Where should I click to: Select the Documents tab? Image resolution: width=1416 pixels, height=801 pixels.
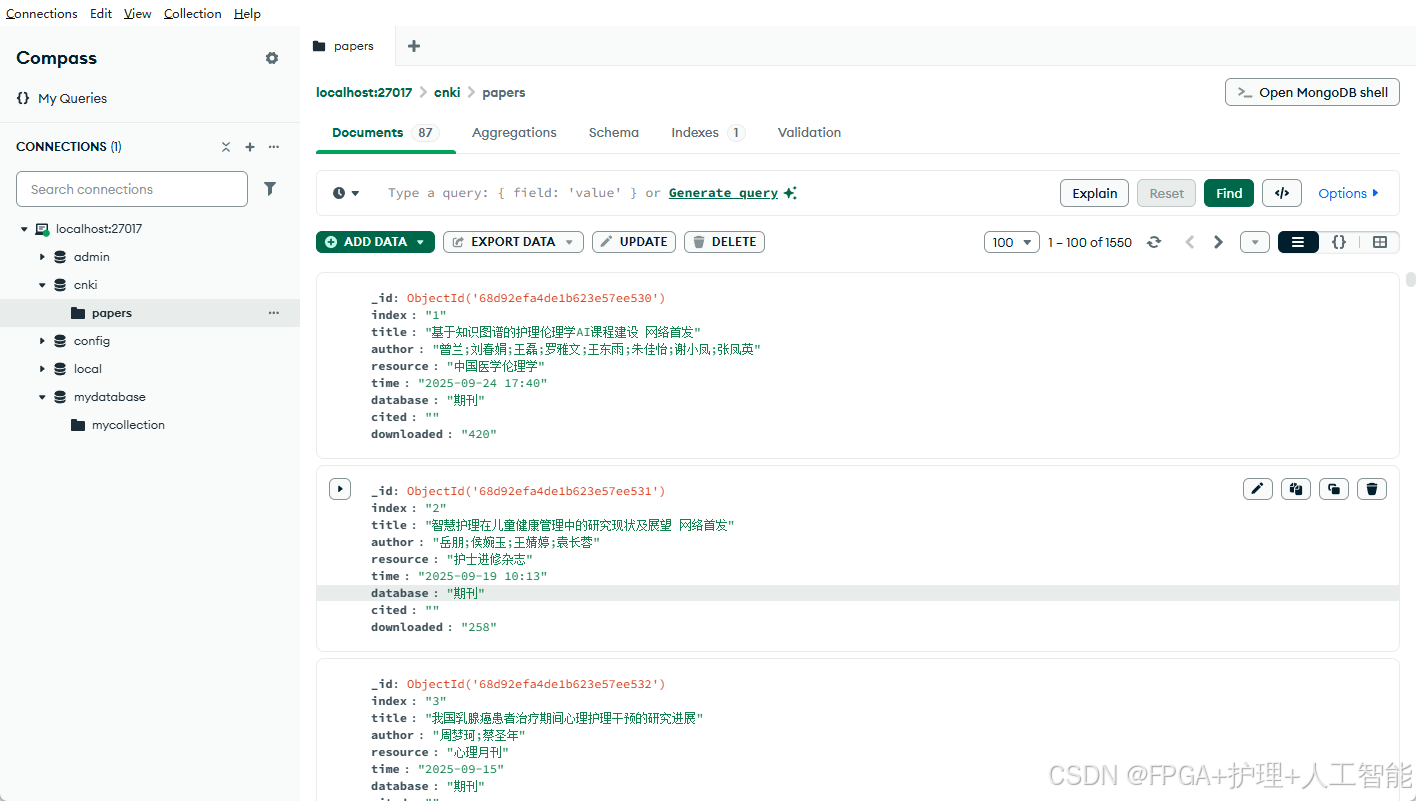(x=385, y=132)
